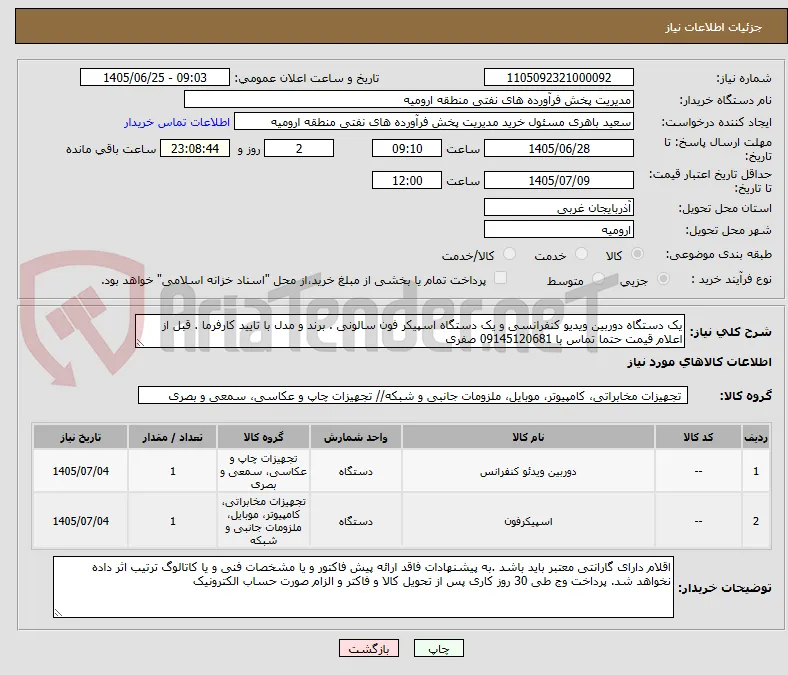Click quantity 1 in دوربین ویدئو کنفرانس row
Image resolution: width=788 pixels, height=675 pixels.
click(172, 471)
